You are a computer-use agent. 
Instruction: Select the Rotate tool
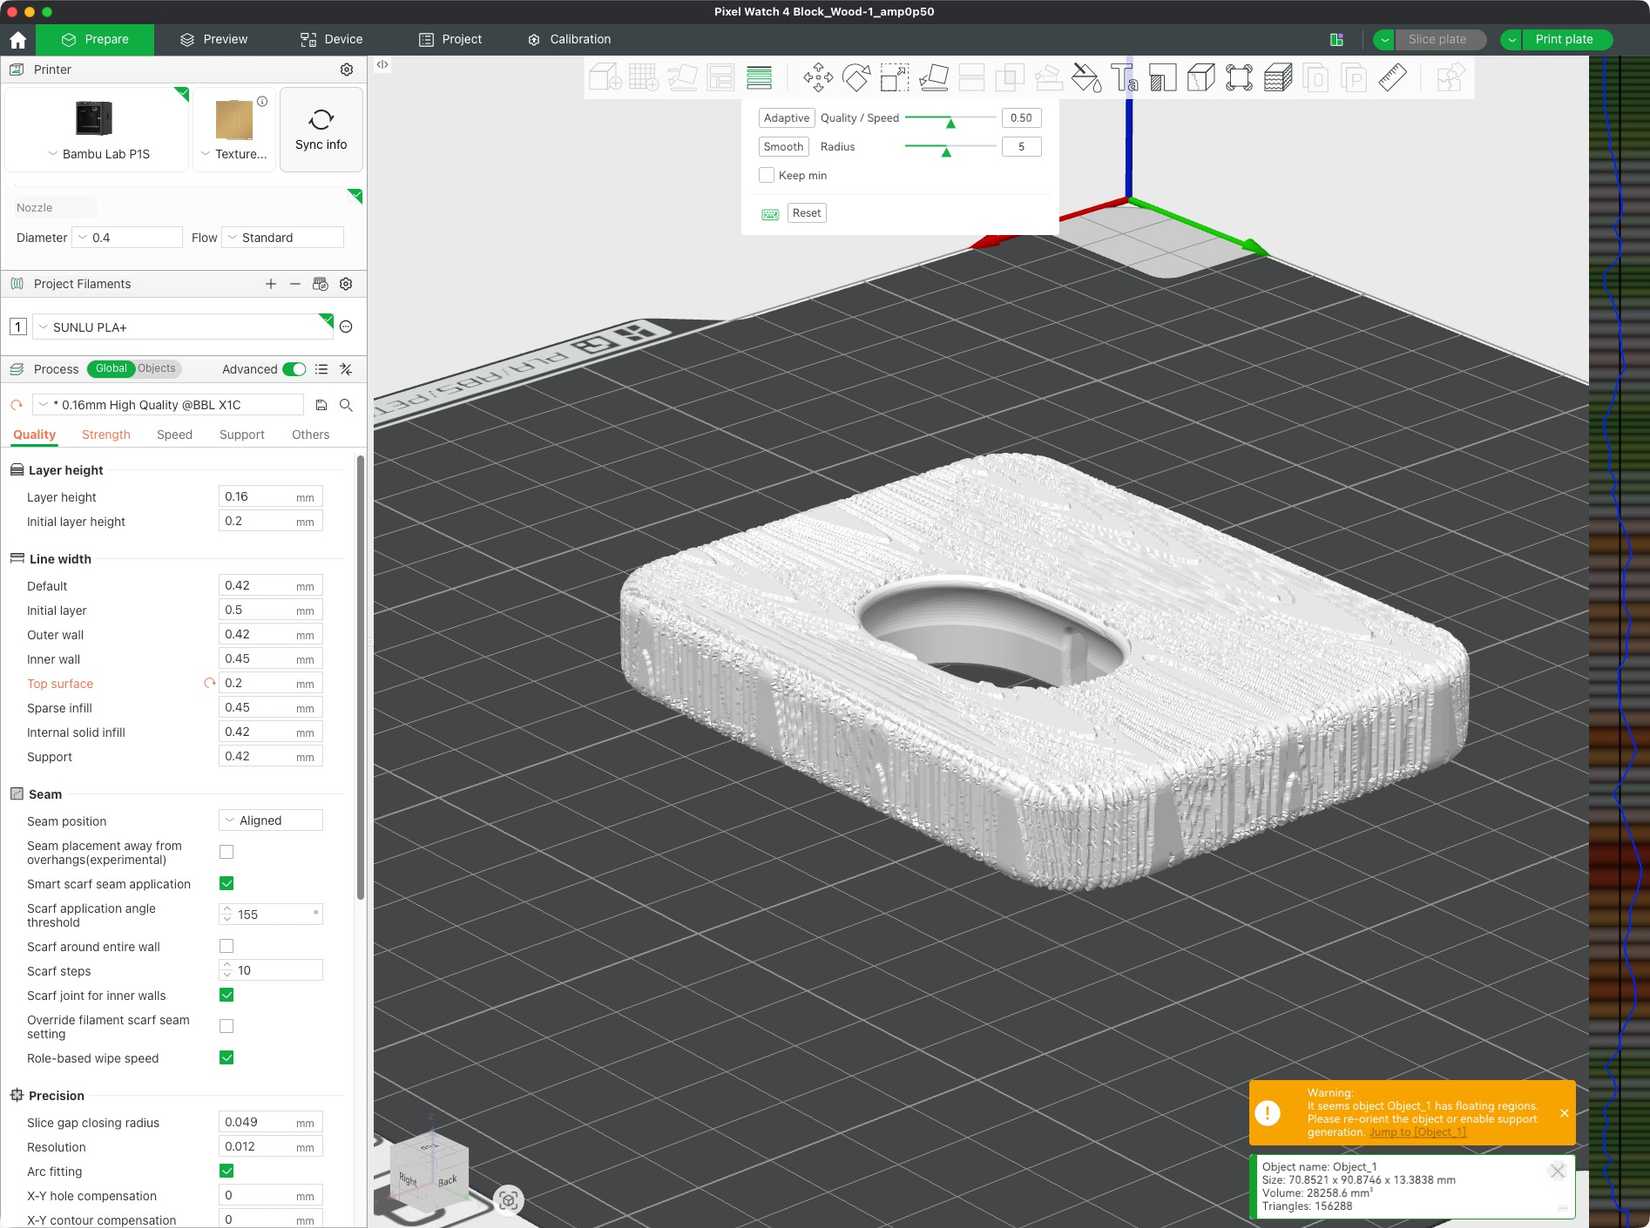(856, 77)
